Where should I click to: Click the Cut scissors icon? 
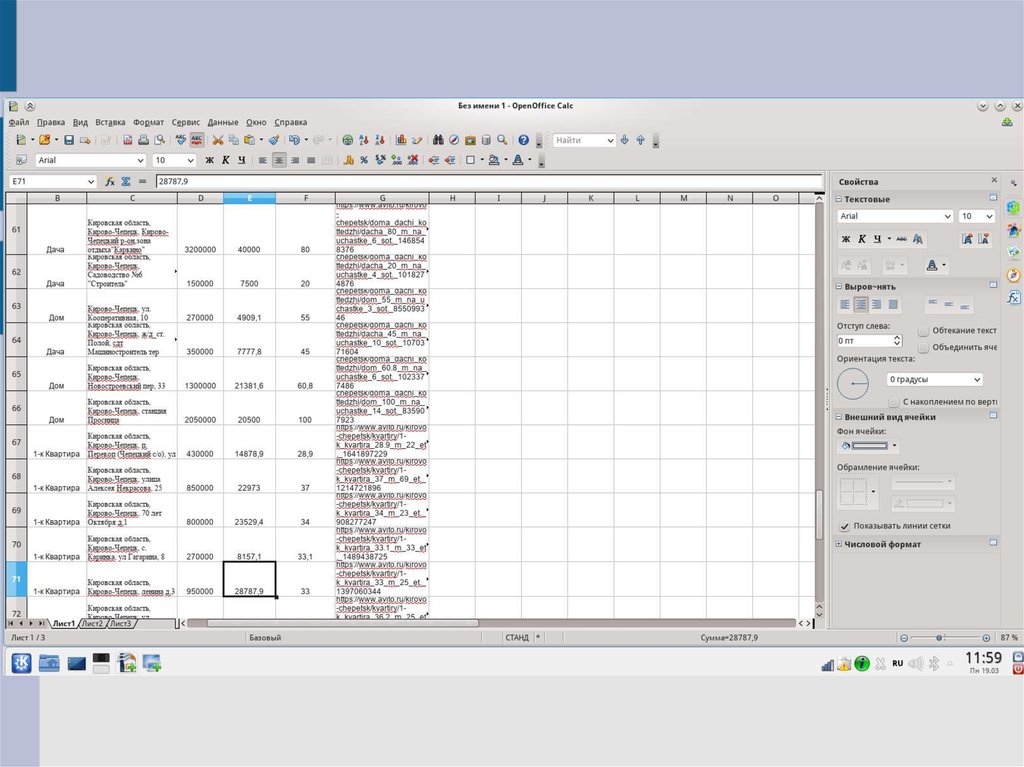[x=216, y=140]
